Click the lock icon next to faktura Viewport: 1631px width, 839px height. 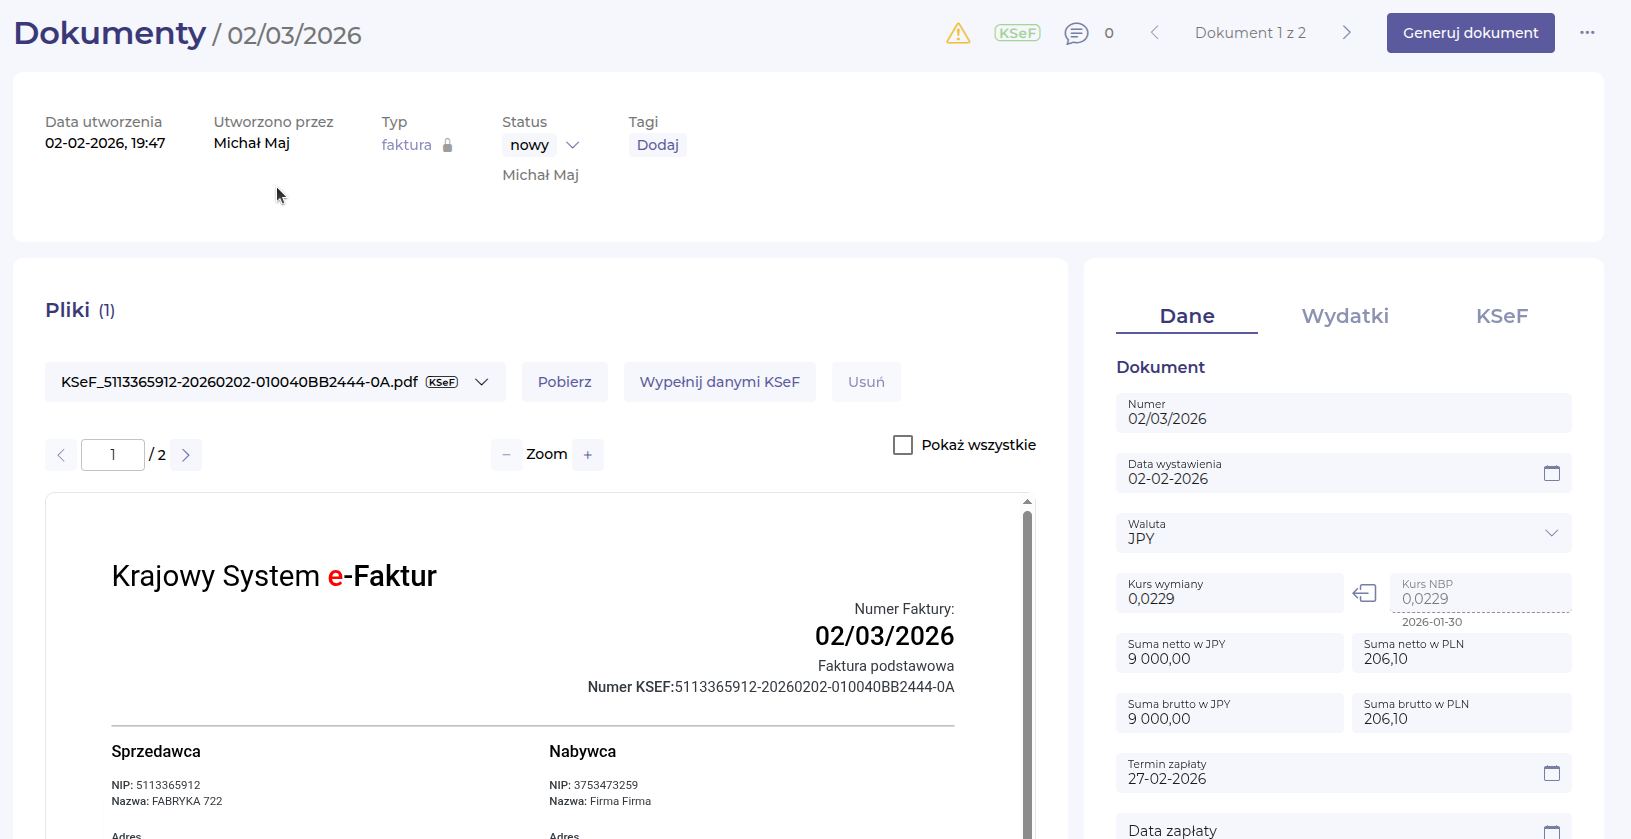[448, 145]
